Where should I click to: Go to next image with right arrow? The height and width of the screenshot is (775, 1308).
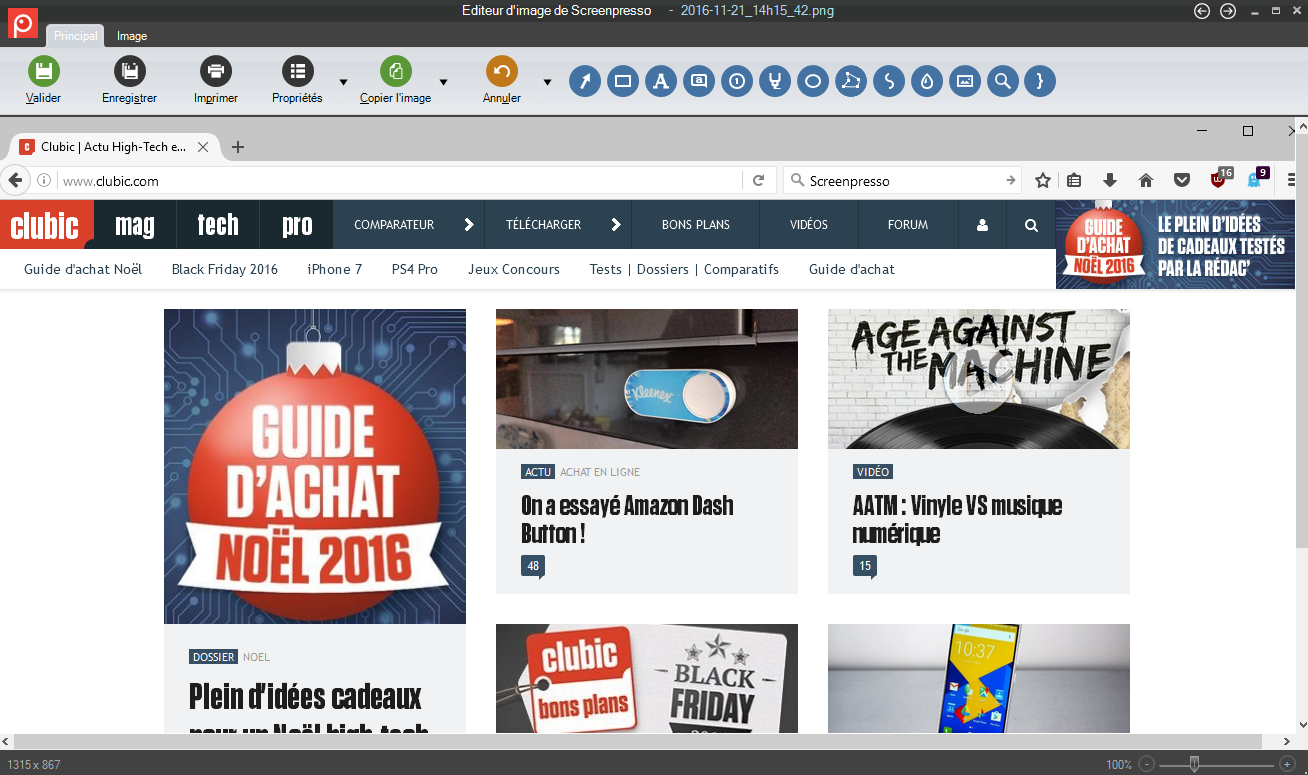1229,11
